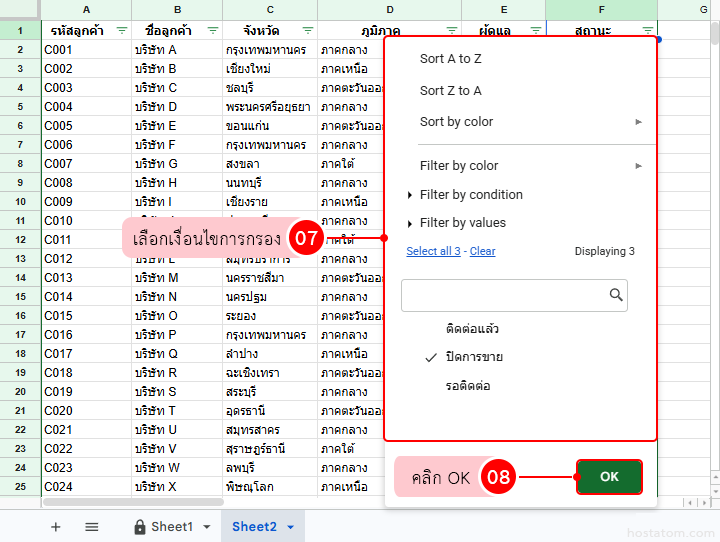Click cell พระนครศรีอยุธยา
720x542 pixels.
[x=270, y=107]
